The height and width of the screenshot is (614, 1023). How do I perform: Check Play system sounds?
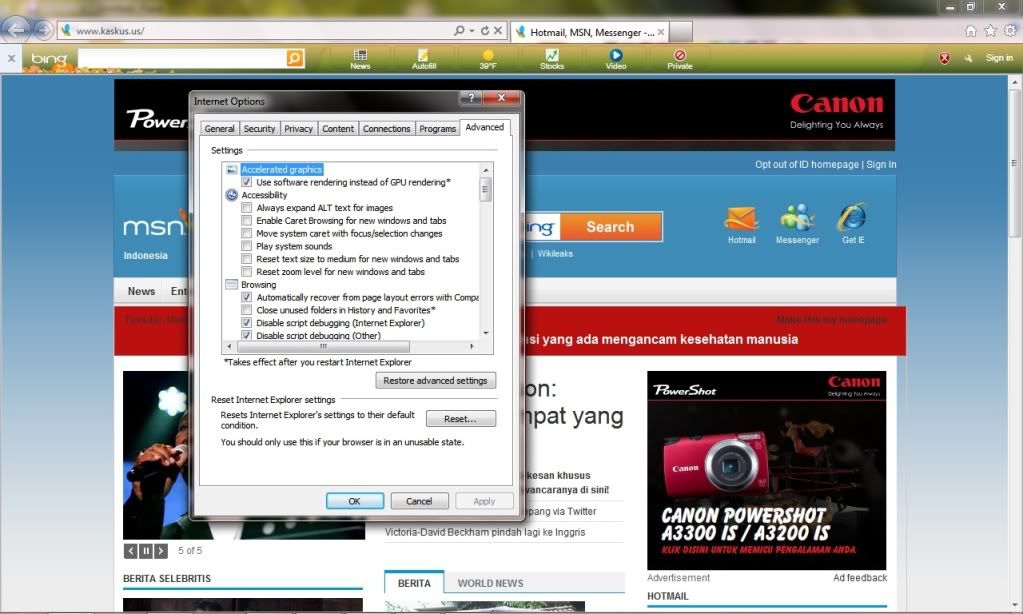click(247, 246)
